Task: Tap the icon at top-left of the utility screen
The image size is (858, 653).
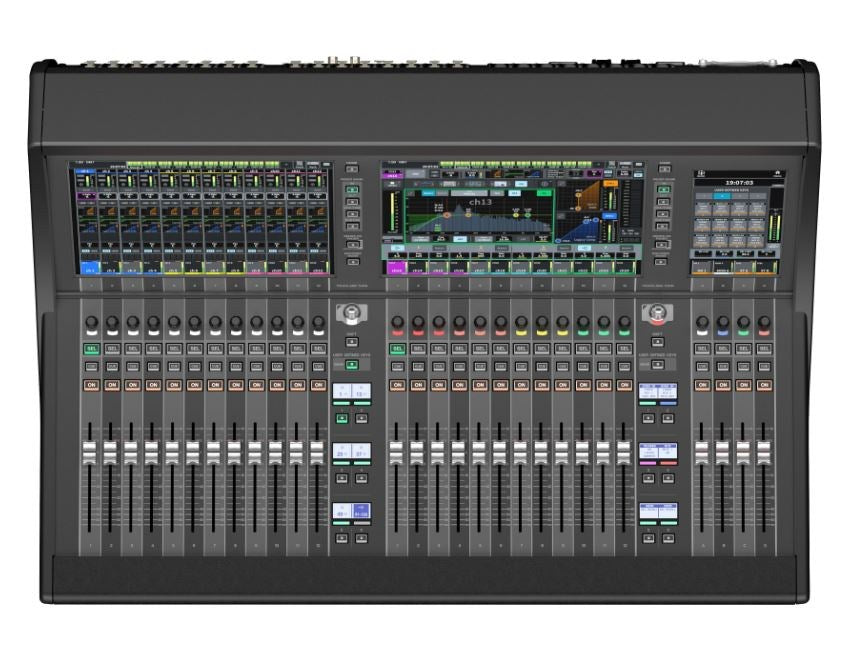Action: click(x=702, y=174)
